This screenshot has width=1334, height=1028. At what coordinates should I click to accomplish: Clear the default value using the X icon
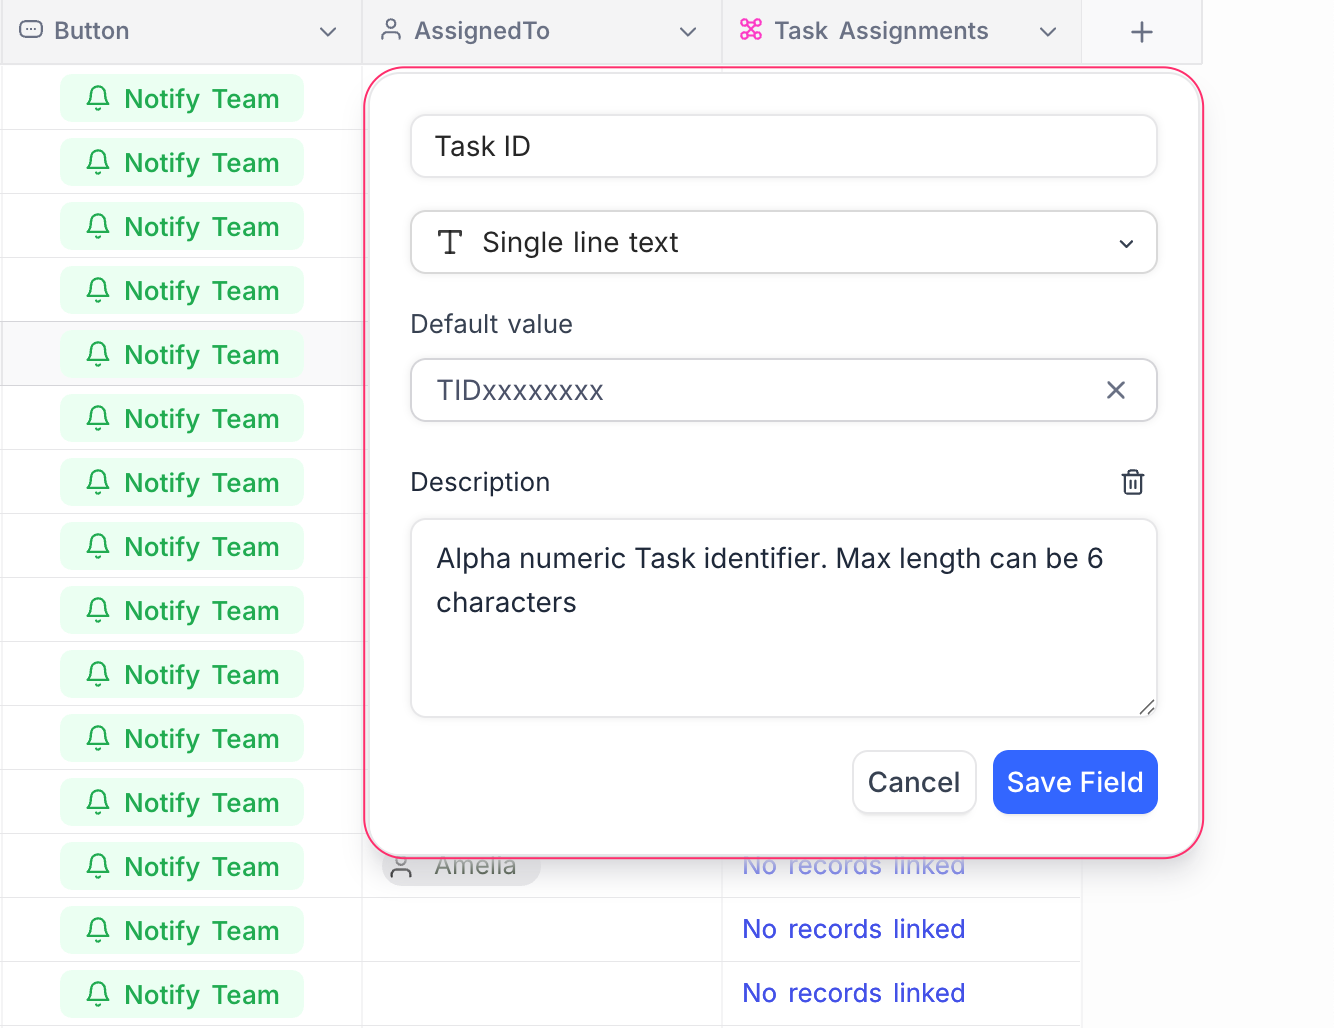pyautogui.click(x=1115, y=390)
